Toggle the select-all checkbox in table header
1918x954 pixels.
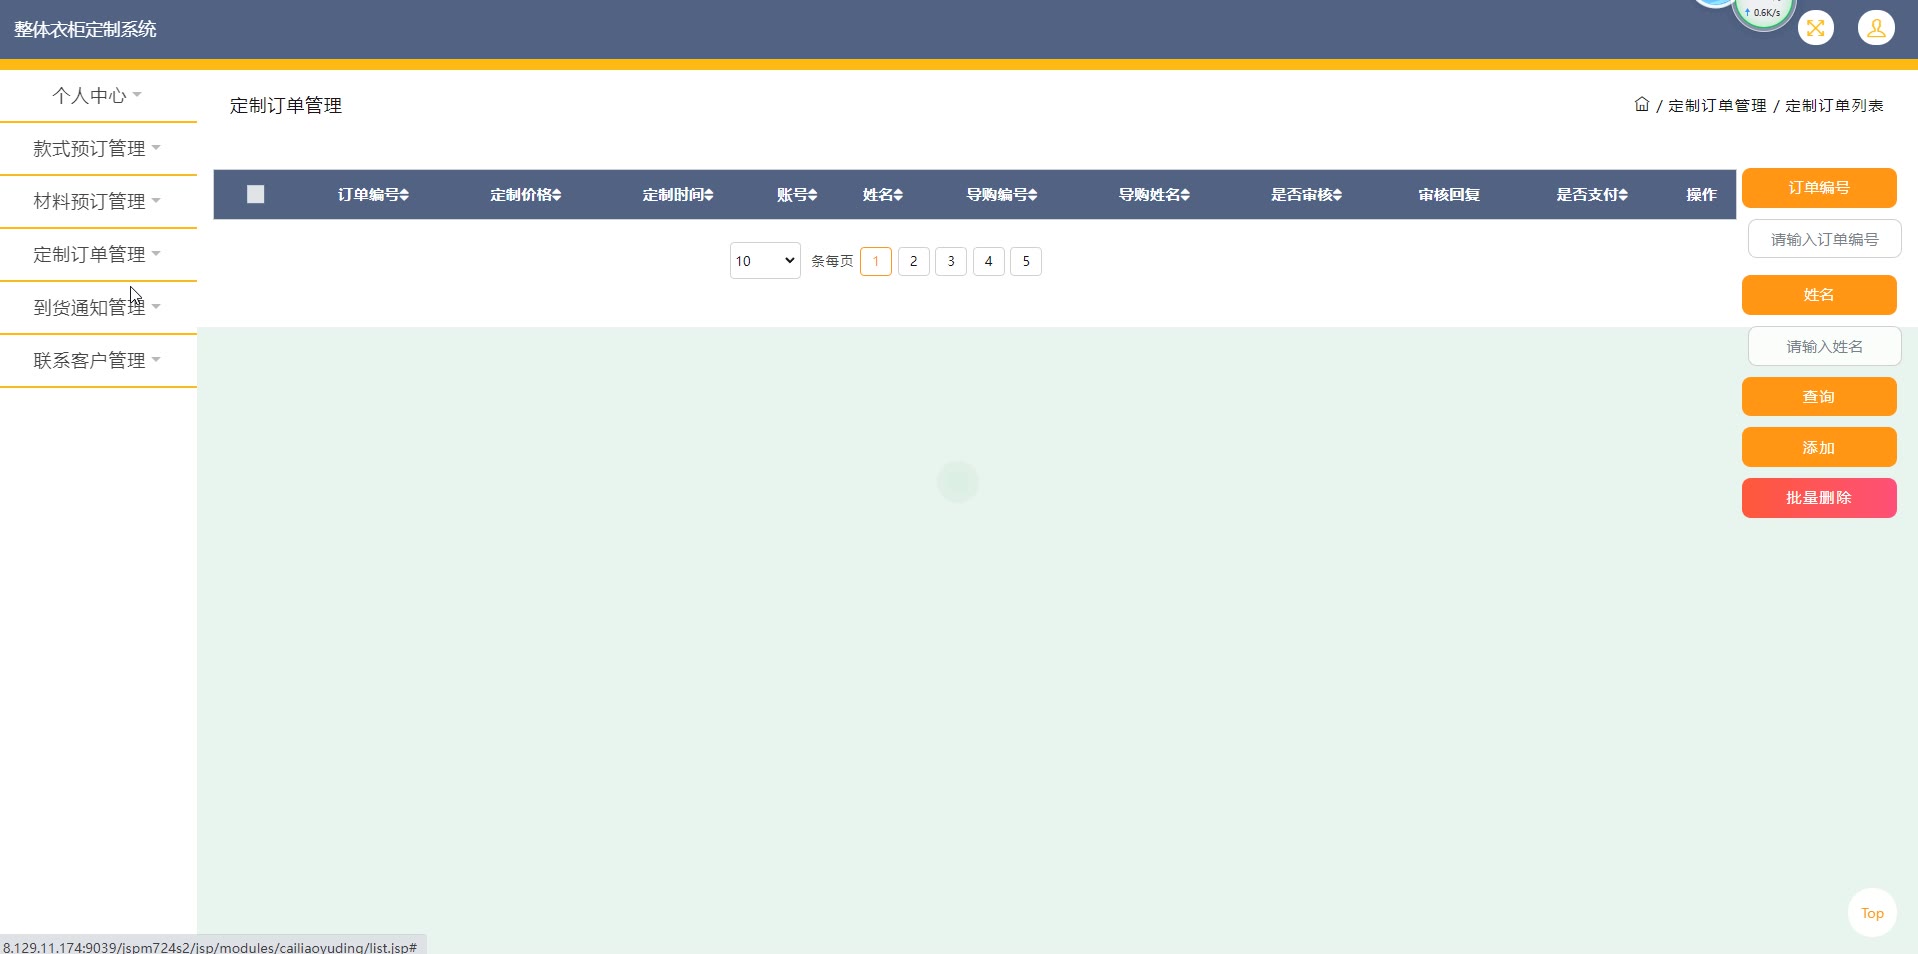click(256, 194)
